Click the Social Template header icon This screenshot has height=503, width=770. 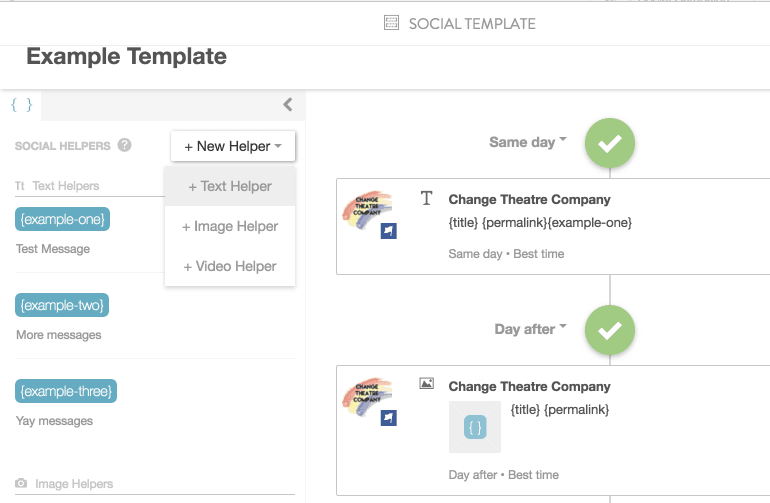point(392,24)
